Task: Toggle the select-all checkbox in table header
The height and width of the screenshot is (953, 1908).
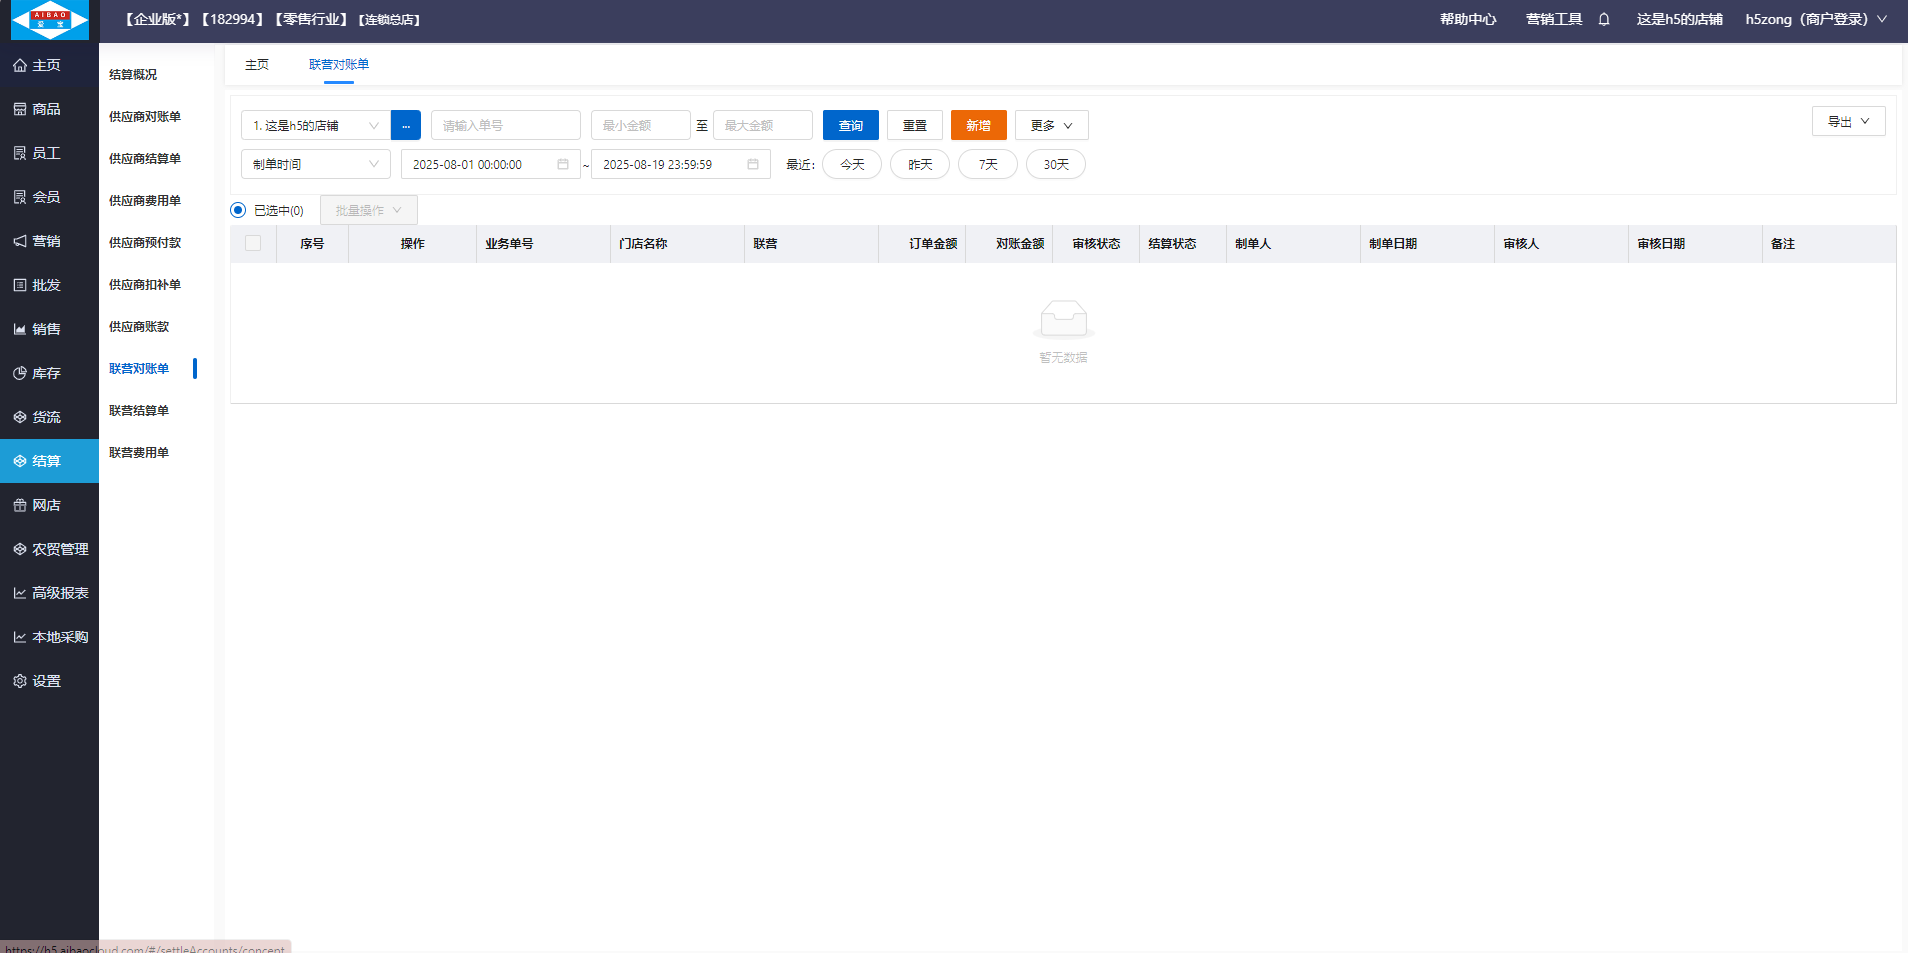Action: 253,243
